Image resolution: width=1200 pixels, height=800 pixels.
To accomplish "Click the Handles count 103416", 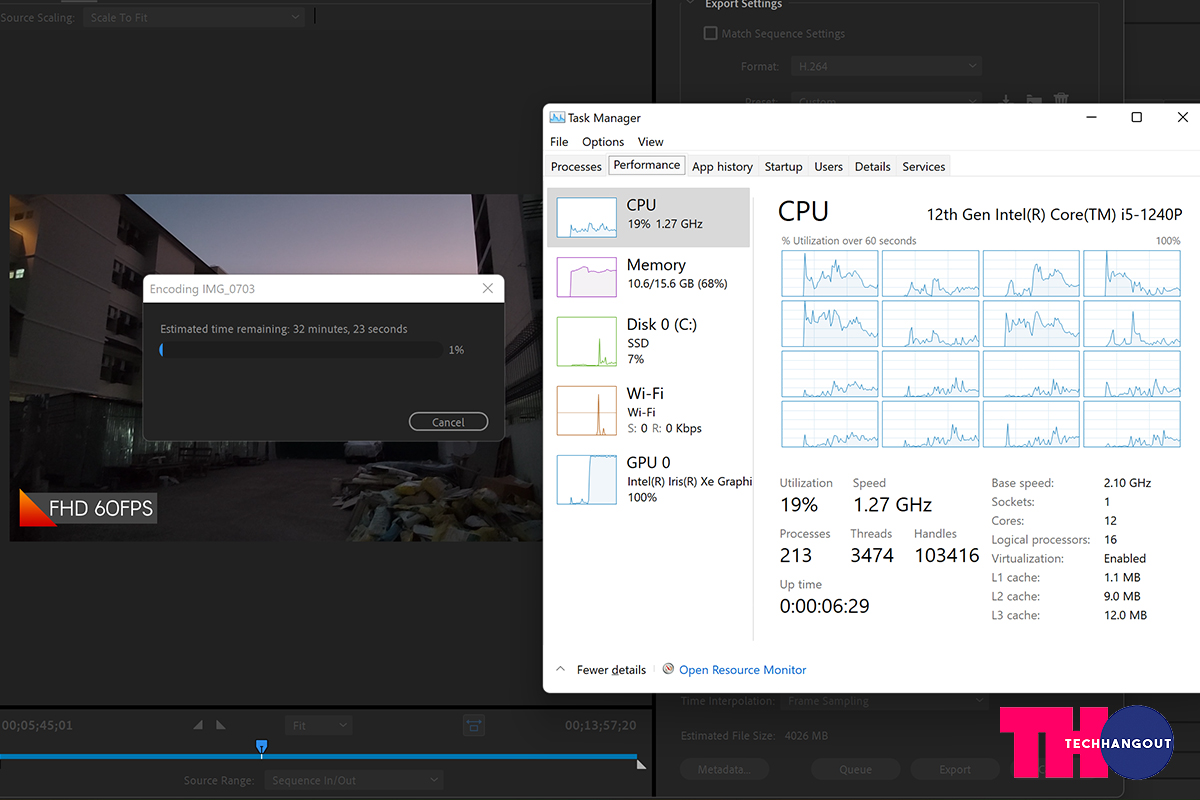I will (947, 555).
